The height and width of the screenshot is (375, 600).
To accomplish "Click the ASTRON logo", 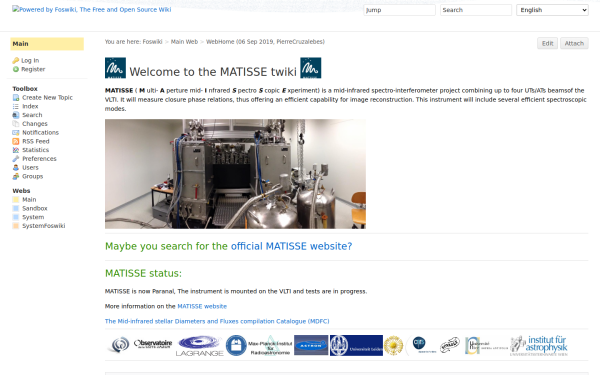I will click(311, 345).
